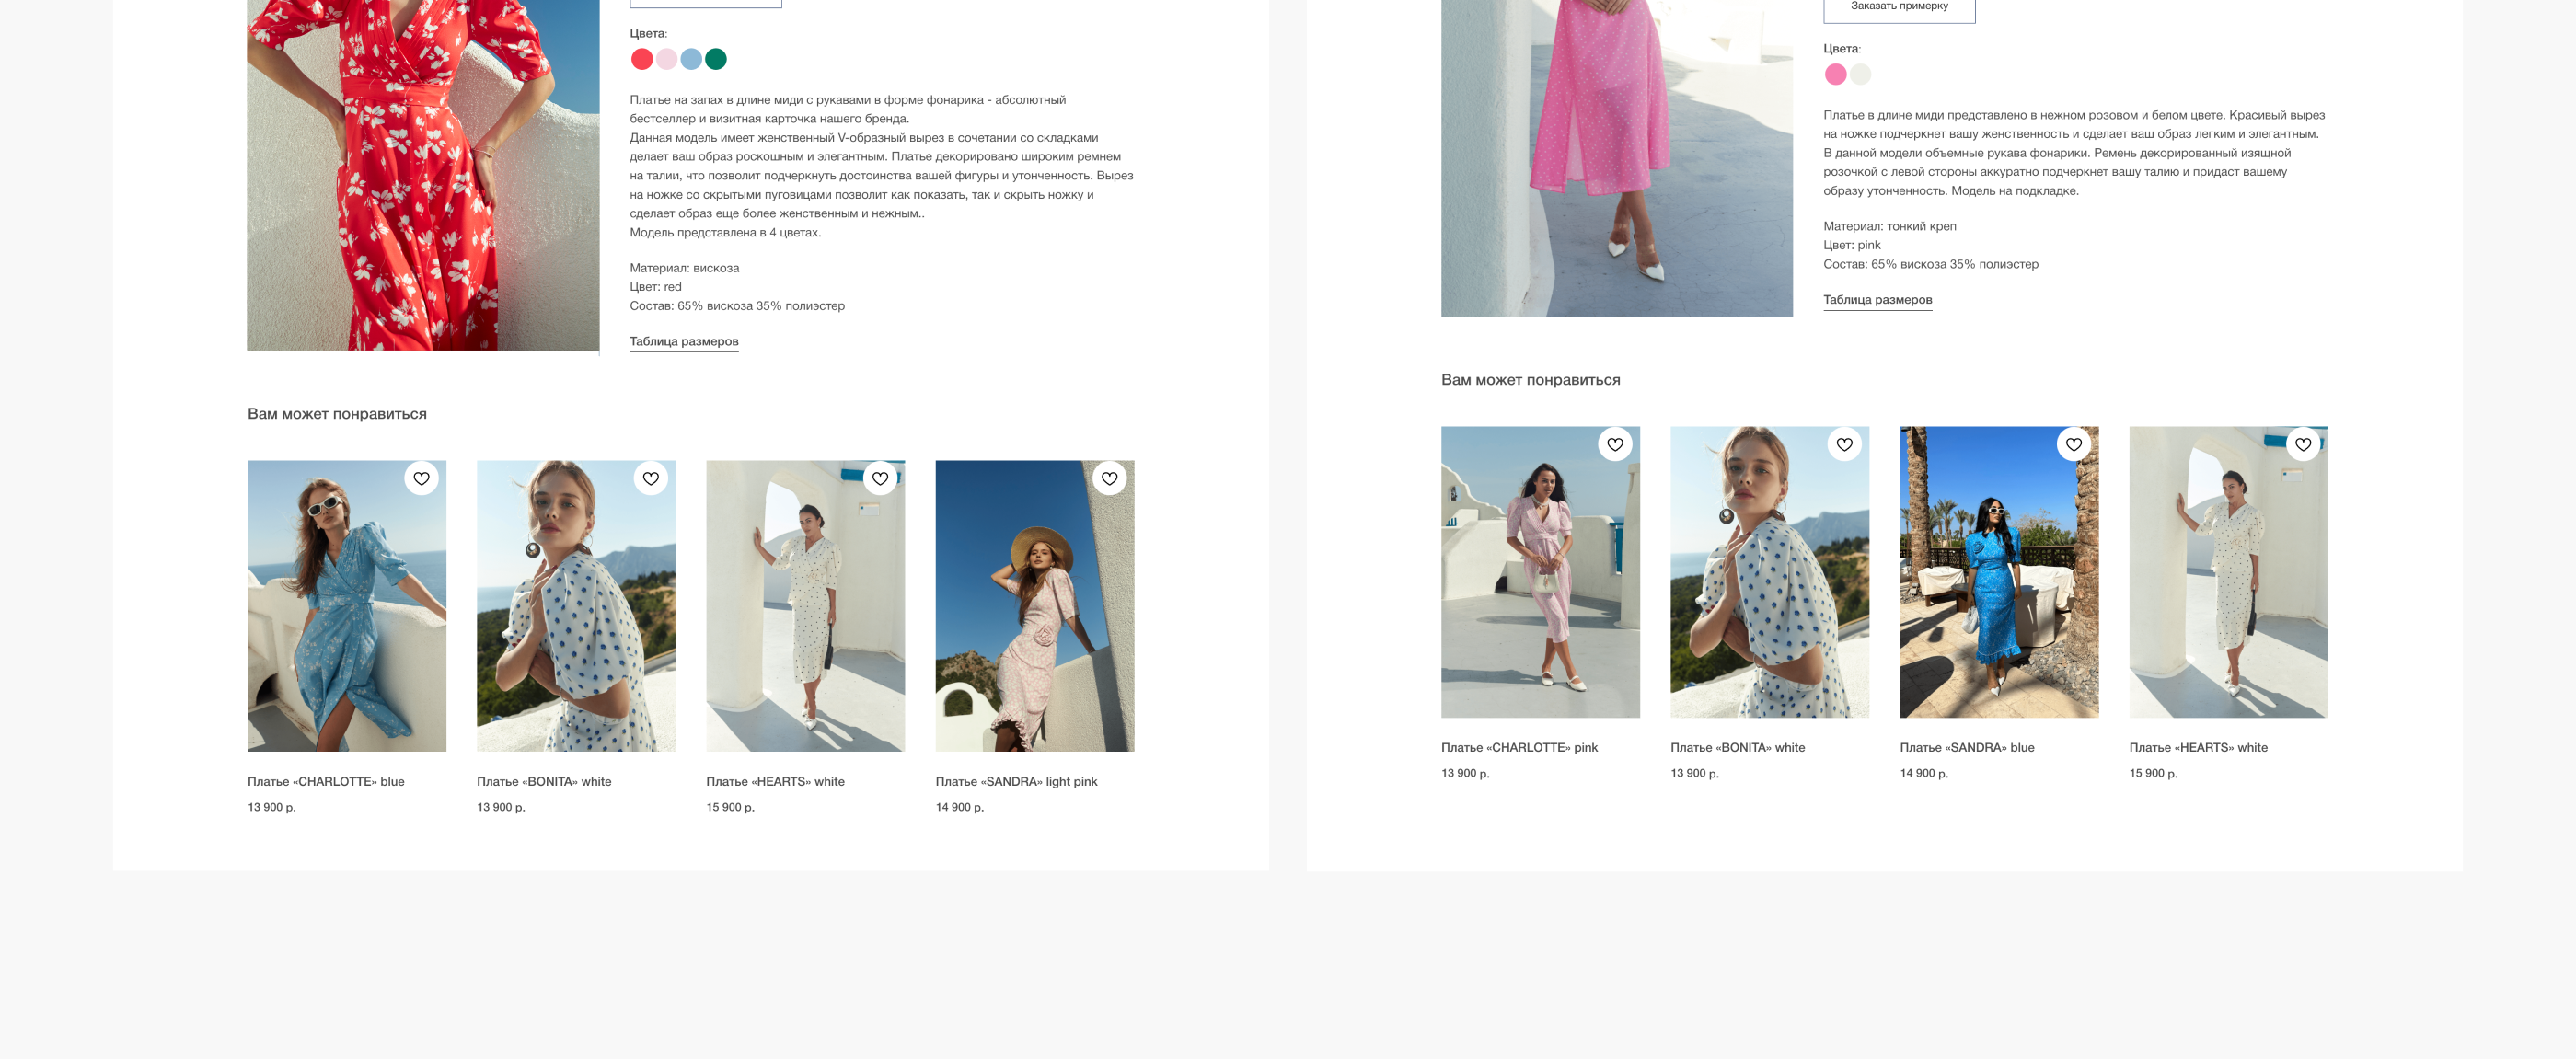Open Платье «CHARLOTTE» blue product title

(x=326, y=781)
